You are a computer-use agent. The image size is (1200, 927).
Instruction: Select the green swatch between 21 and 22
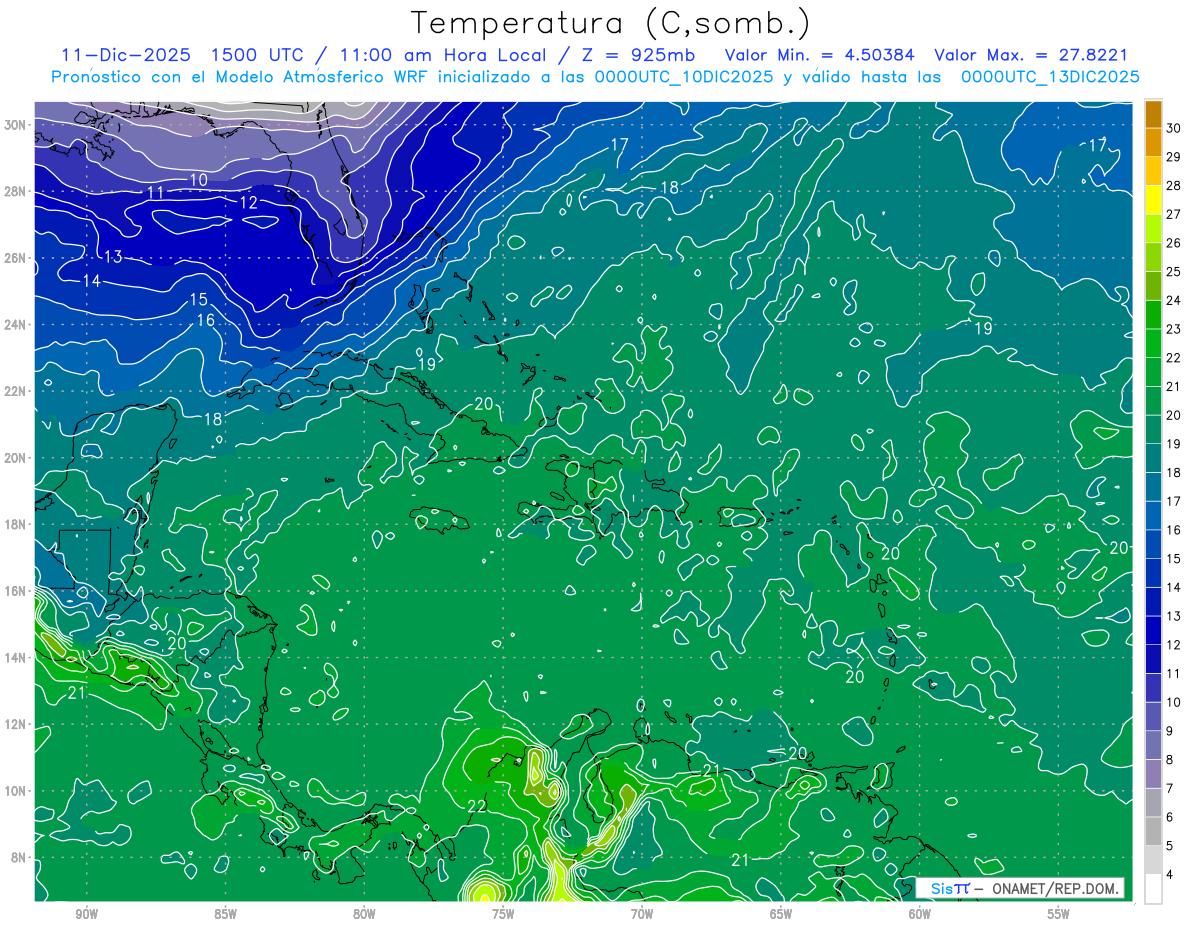[1153, 371]
